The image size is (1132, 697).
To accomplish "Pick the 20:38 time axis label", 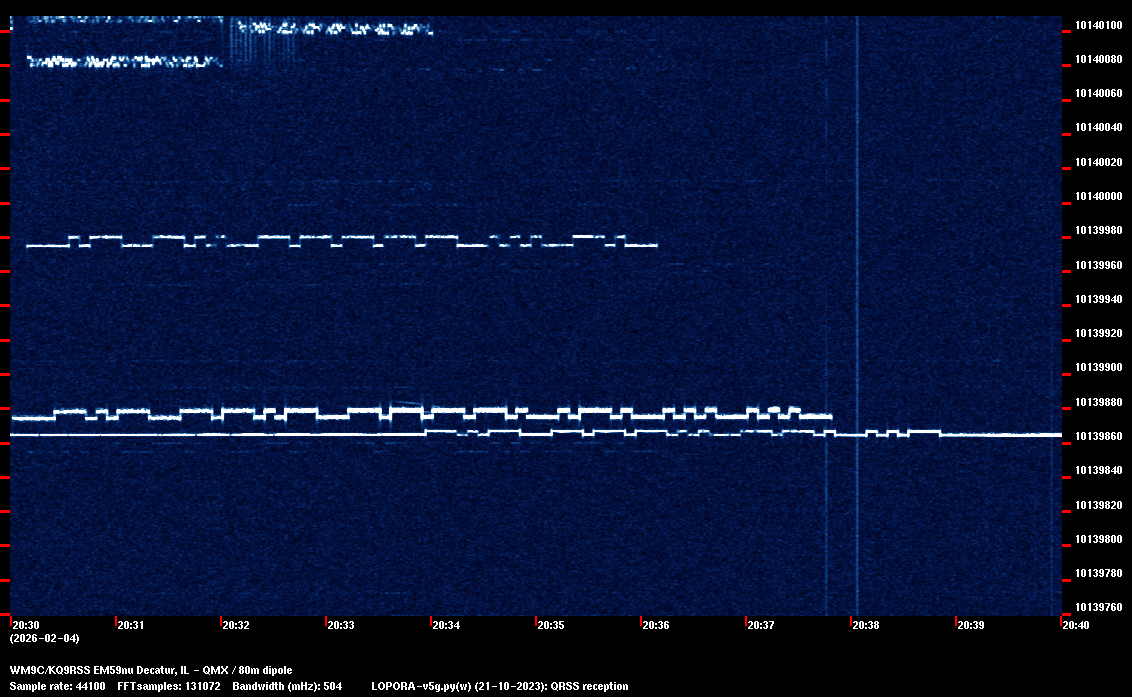I will coord(865,625).
